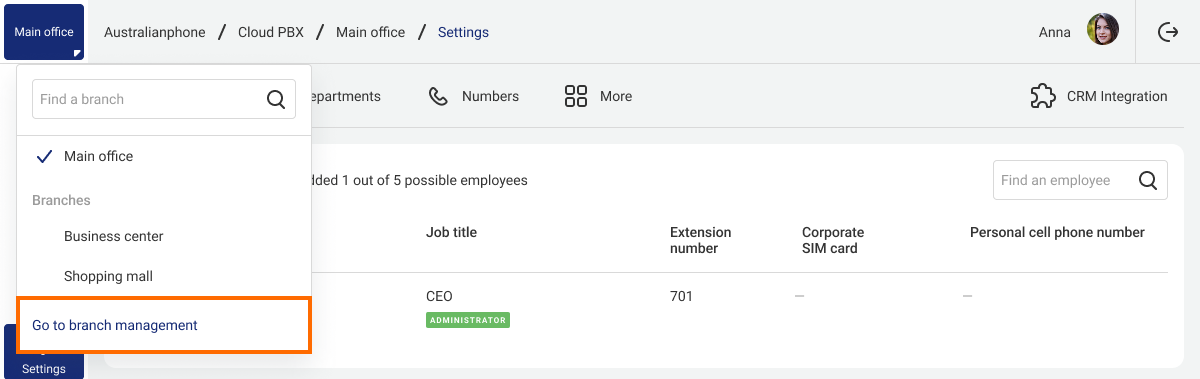
Task: Choose Shopping mall branch
Action: 108,276
